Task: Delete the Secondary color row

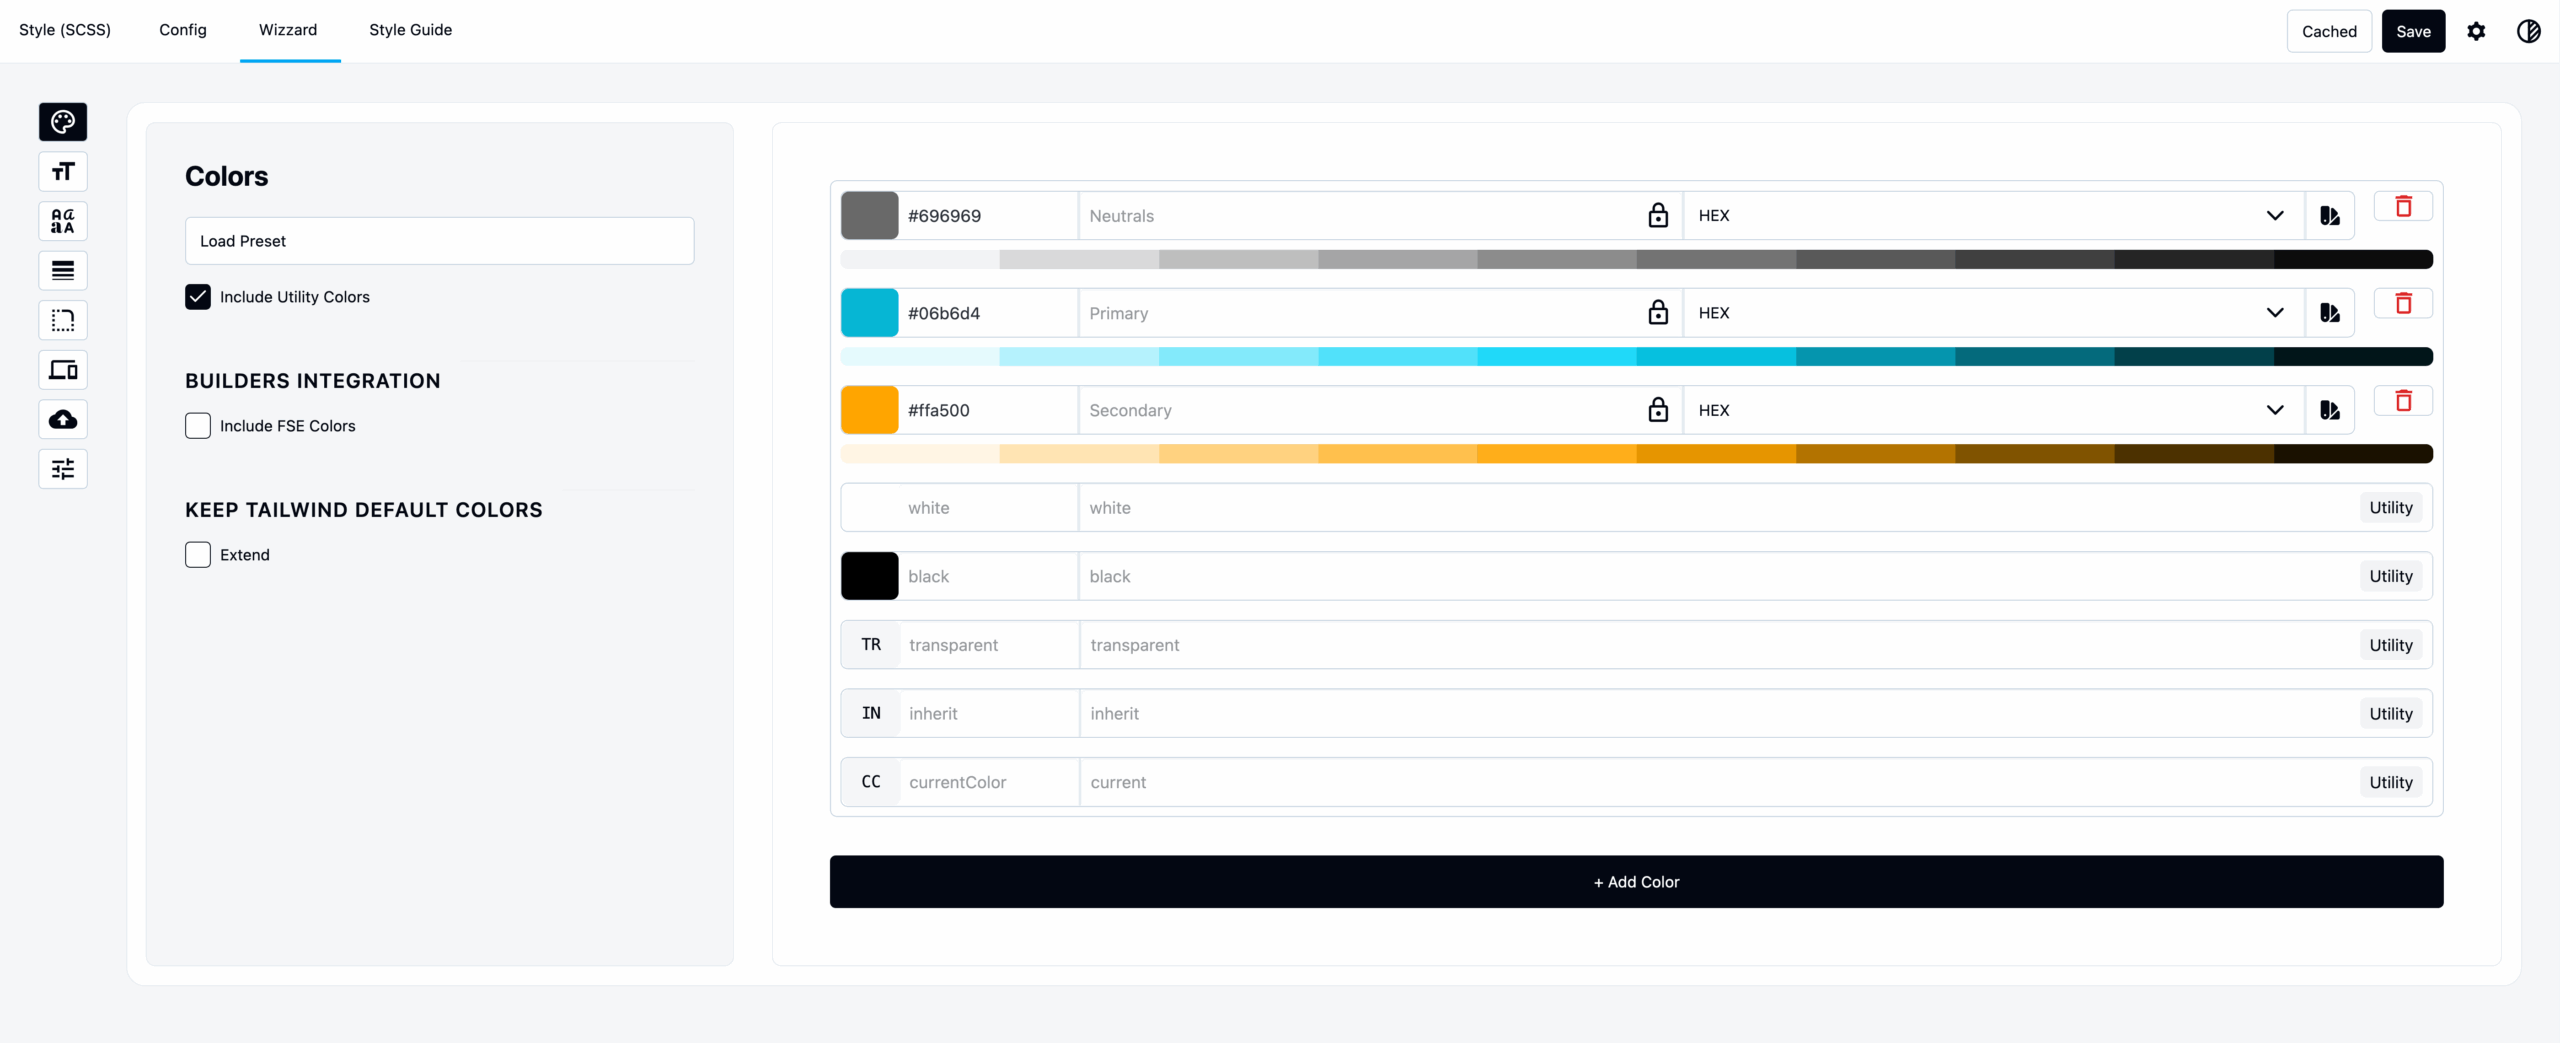Action: point(2403,400)
